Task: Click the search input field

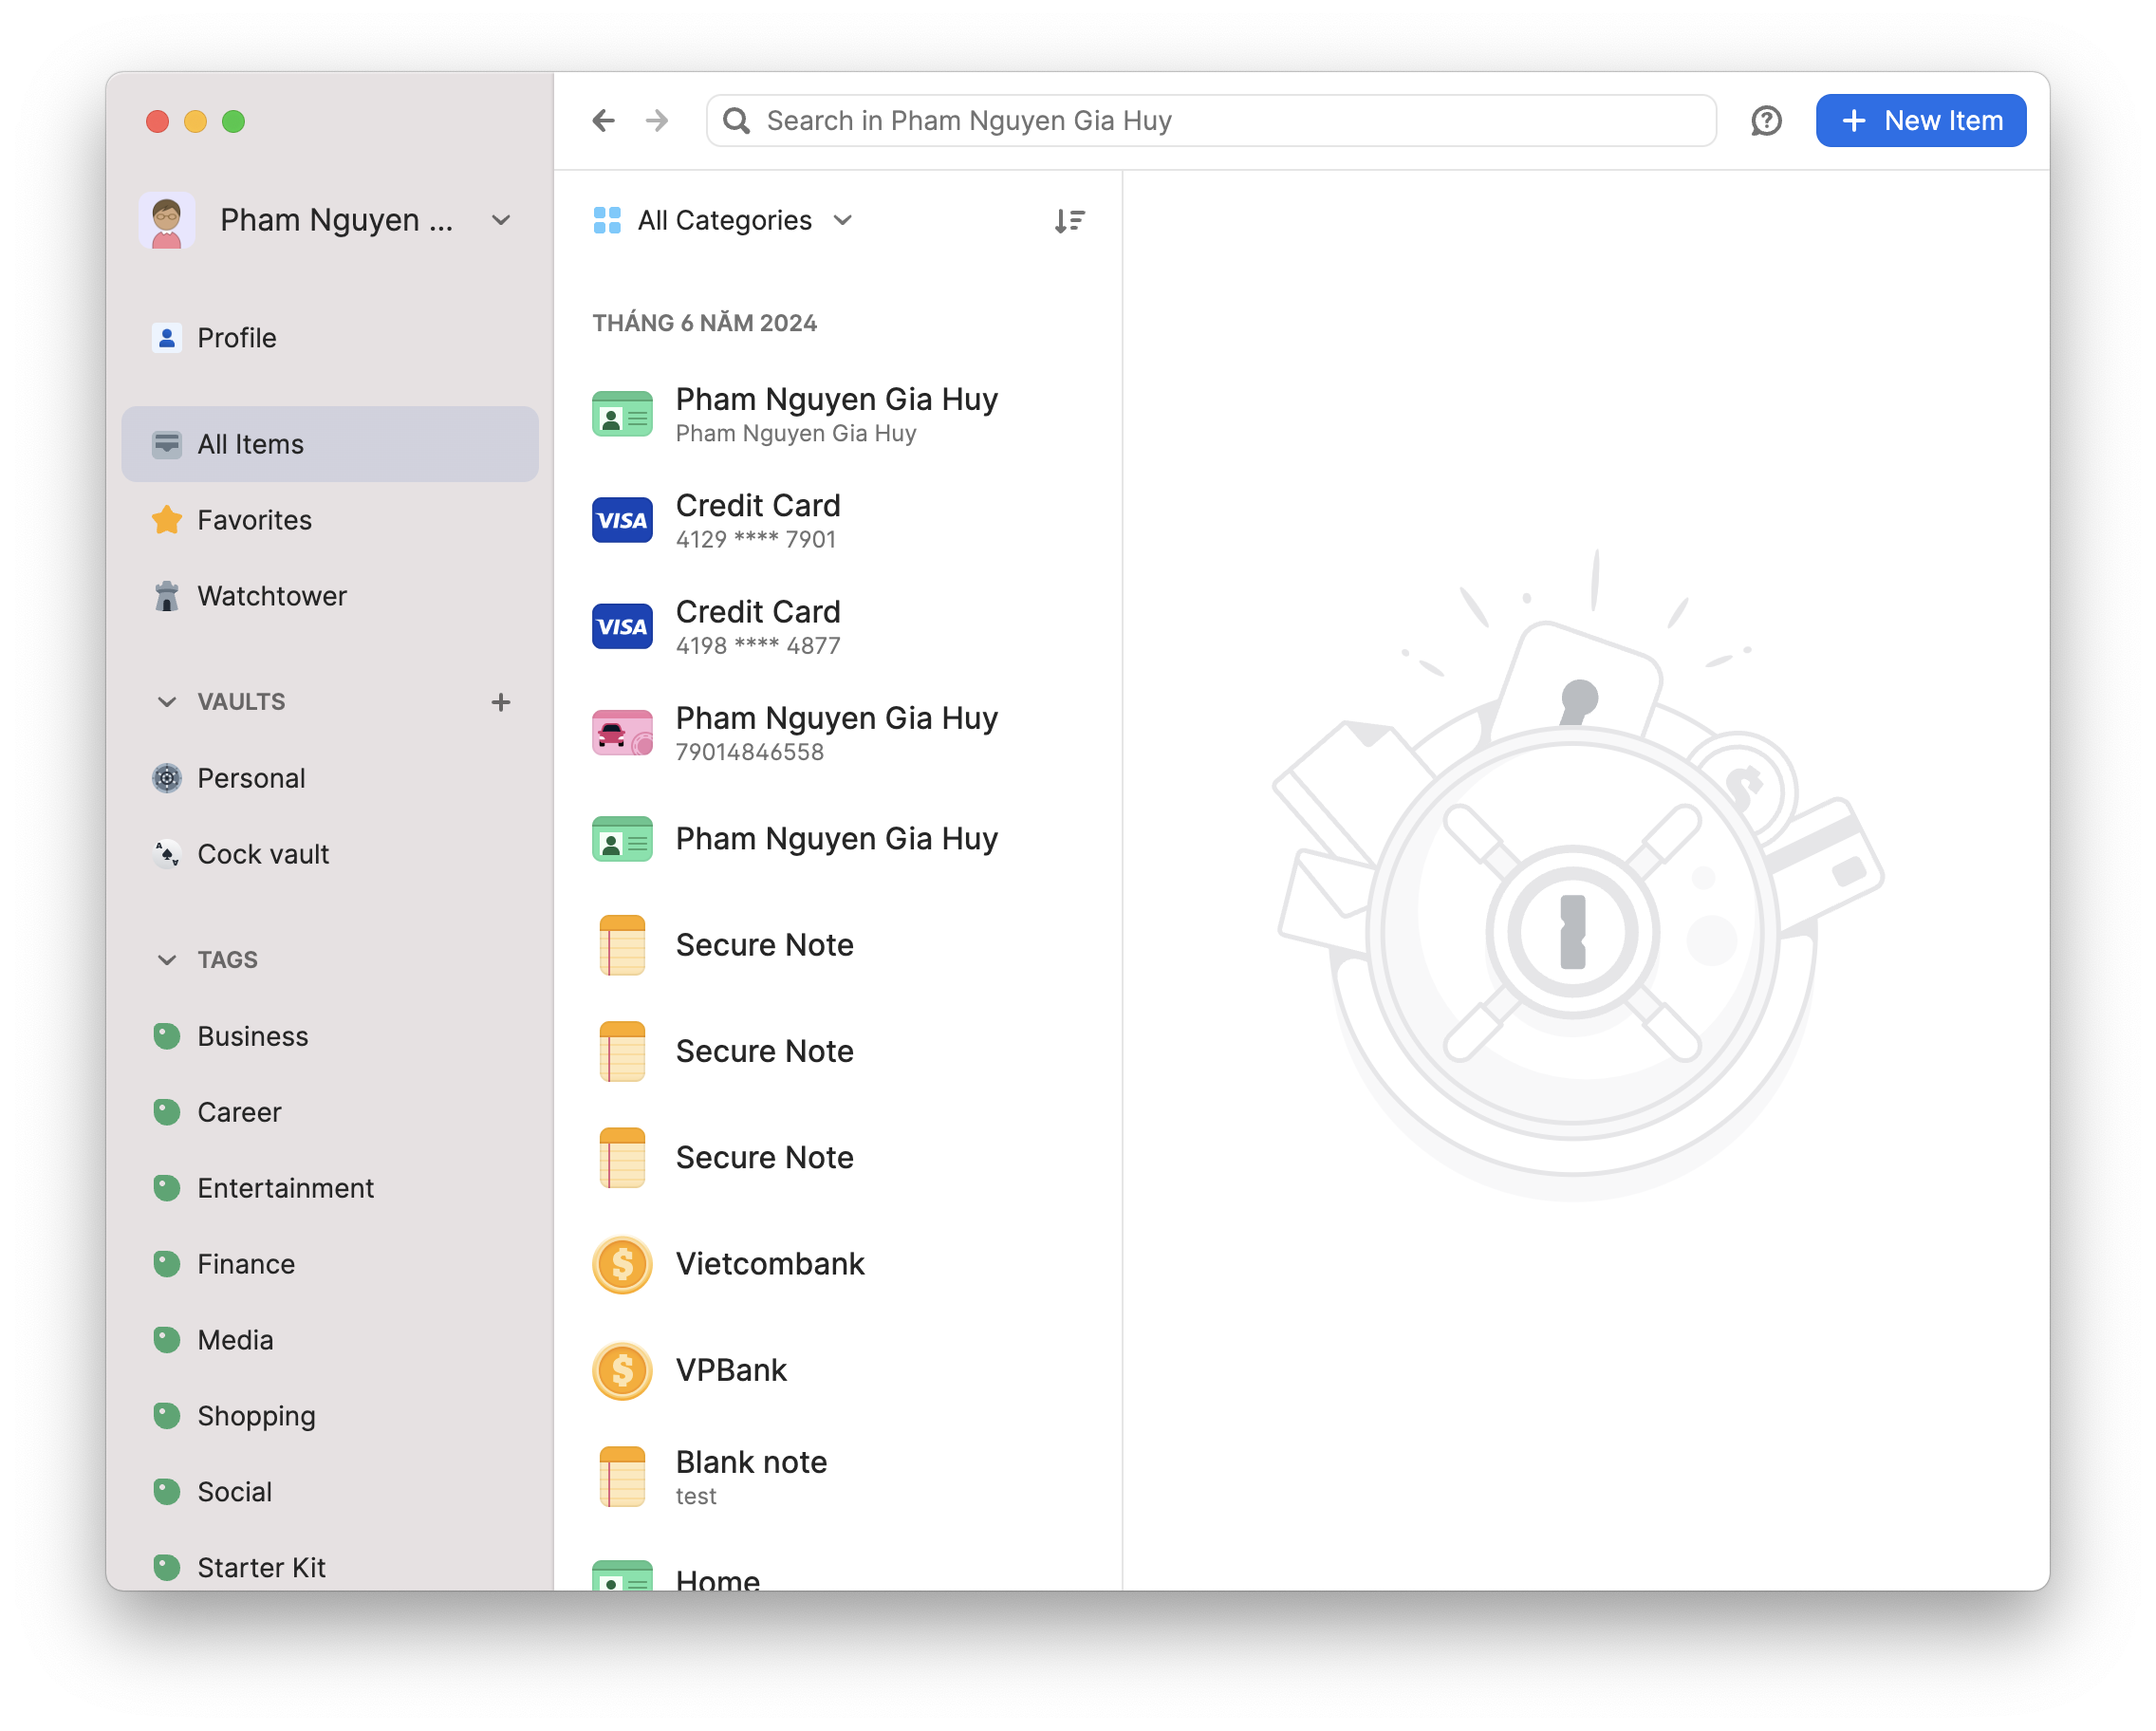Action: [1211, 121]
